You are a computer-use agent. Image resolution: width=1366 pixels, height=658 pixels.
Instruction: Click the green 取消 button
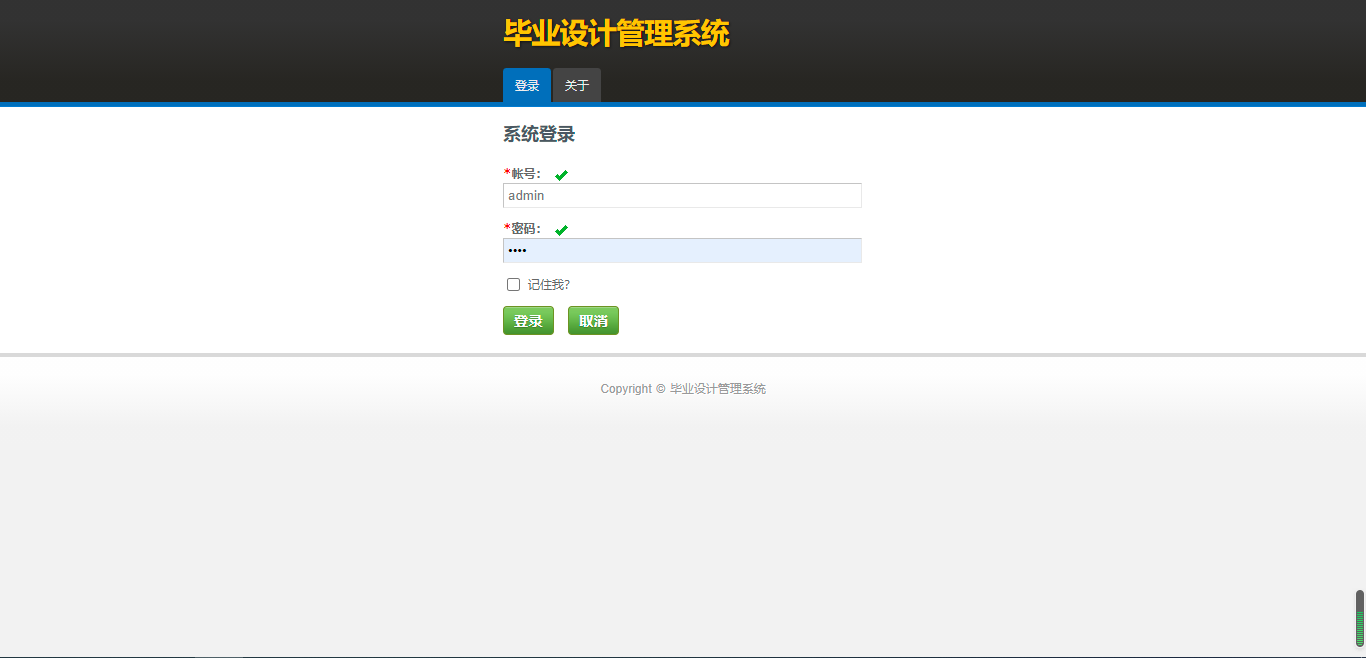(593, 321)
